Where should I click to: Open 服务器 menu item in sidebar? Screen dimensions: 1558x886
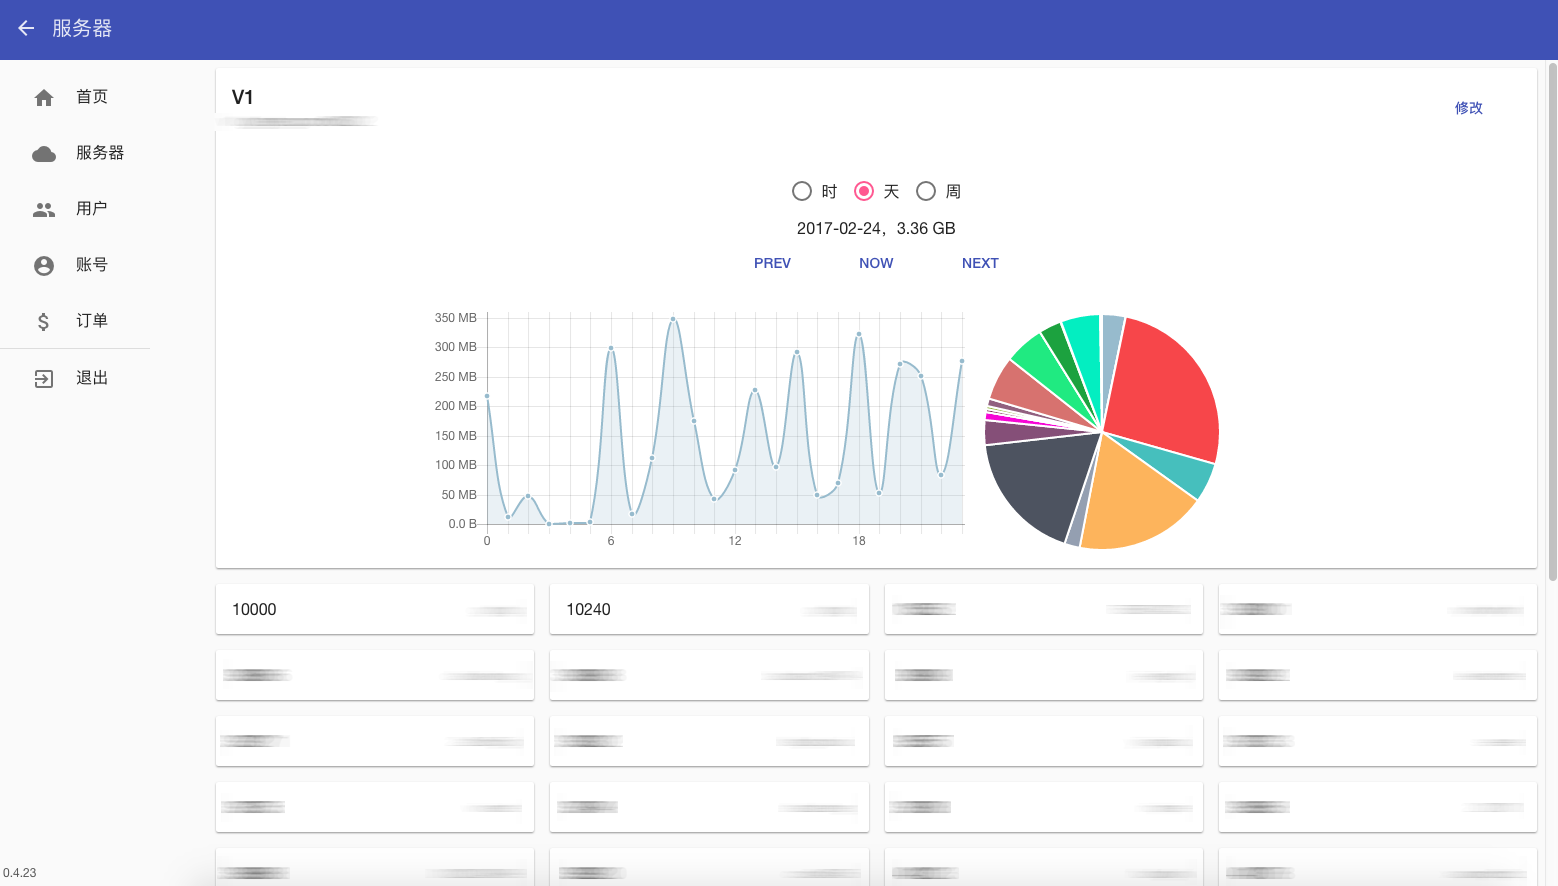75,153
